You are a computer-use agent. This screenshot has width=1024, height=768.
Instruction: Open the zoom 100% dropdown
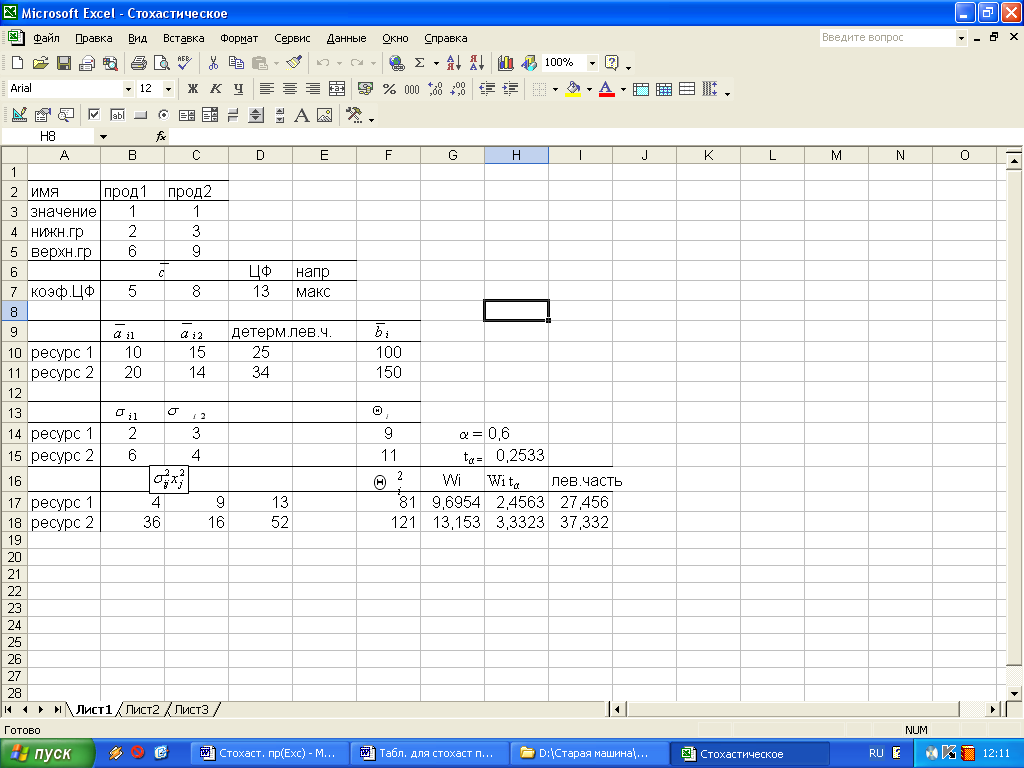click(x=592, y=63)
